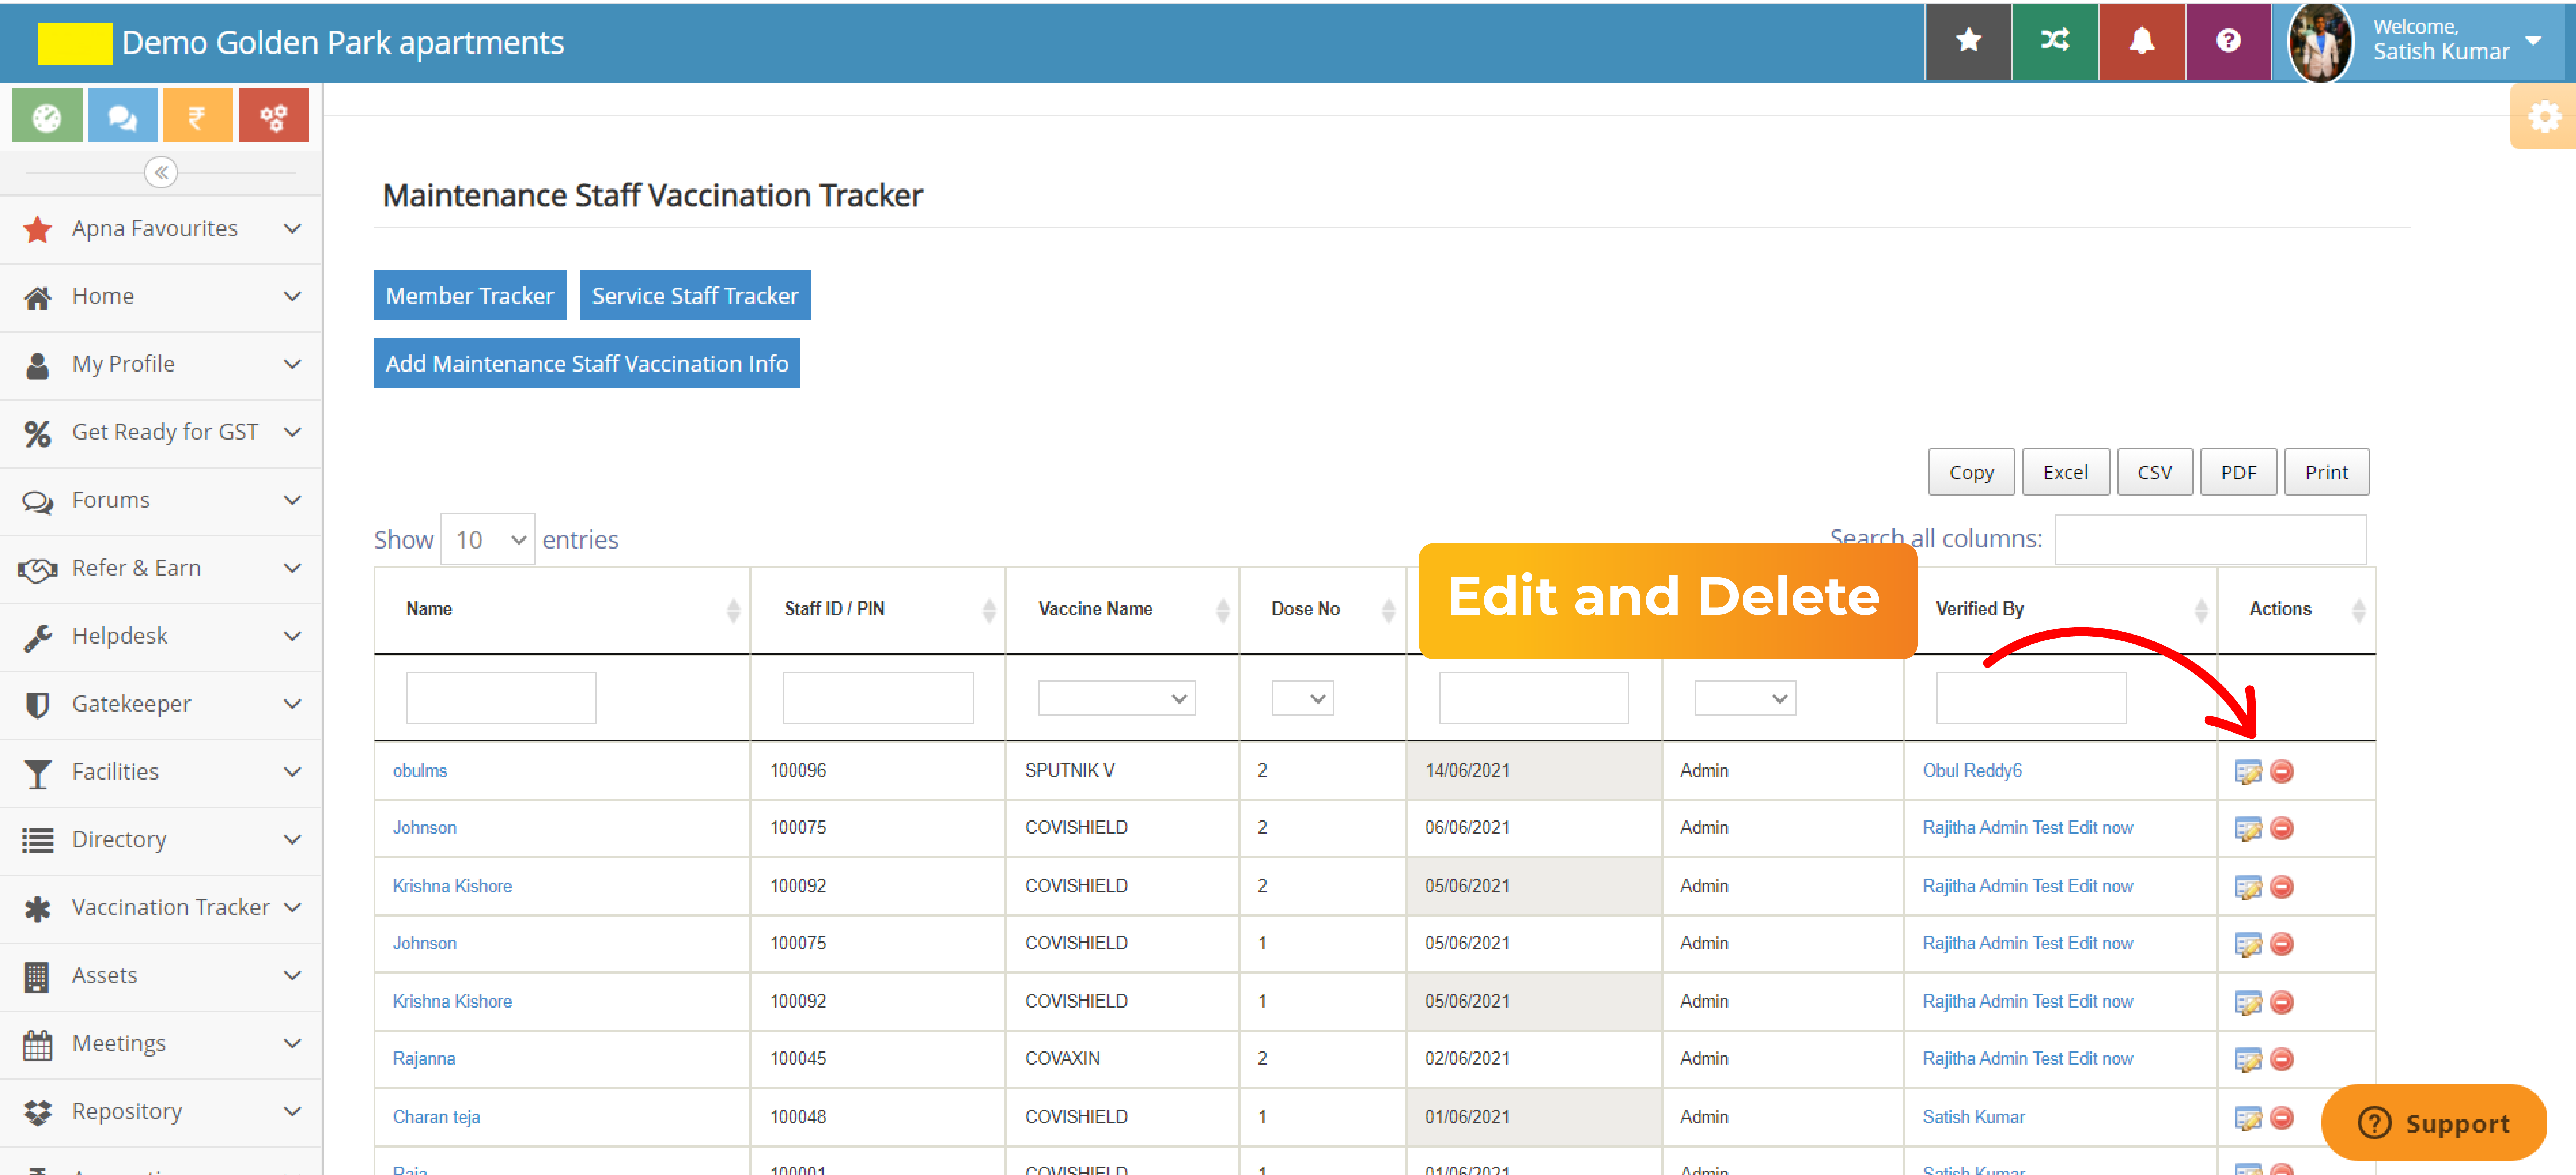
Task: Expand the Forums menu
Action: 161,500
